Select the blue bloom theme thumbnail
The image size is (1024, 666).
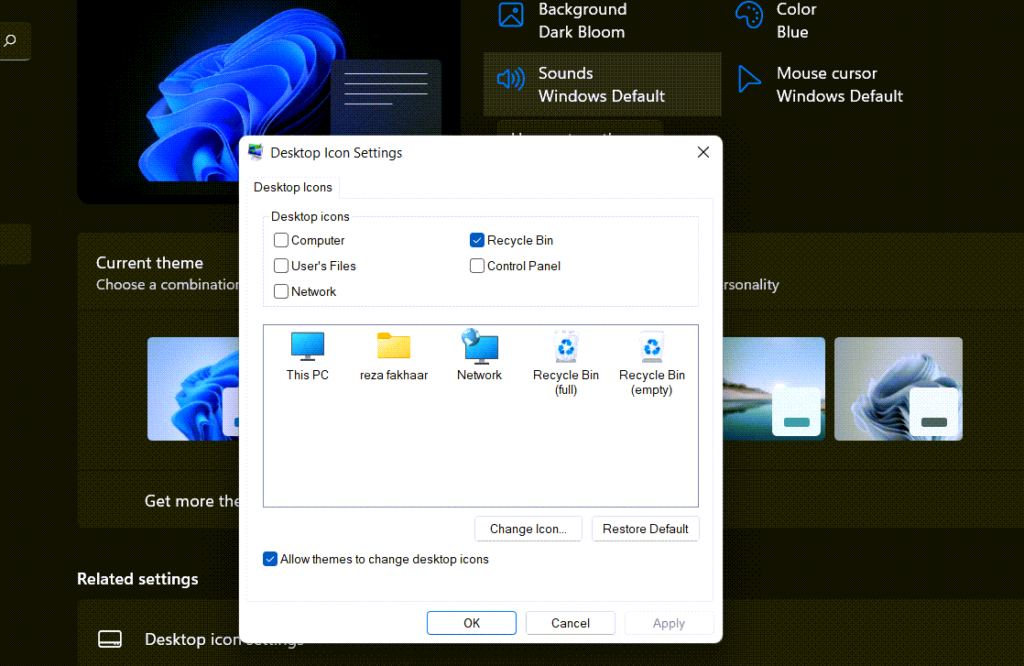coord(193,388)
